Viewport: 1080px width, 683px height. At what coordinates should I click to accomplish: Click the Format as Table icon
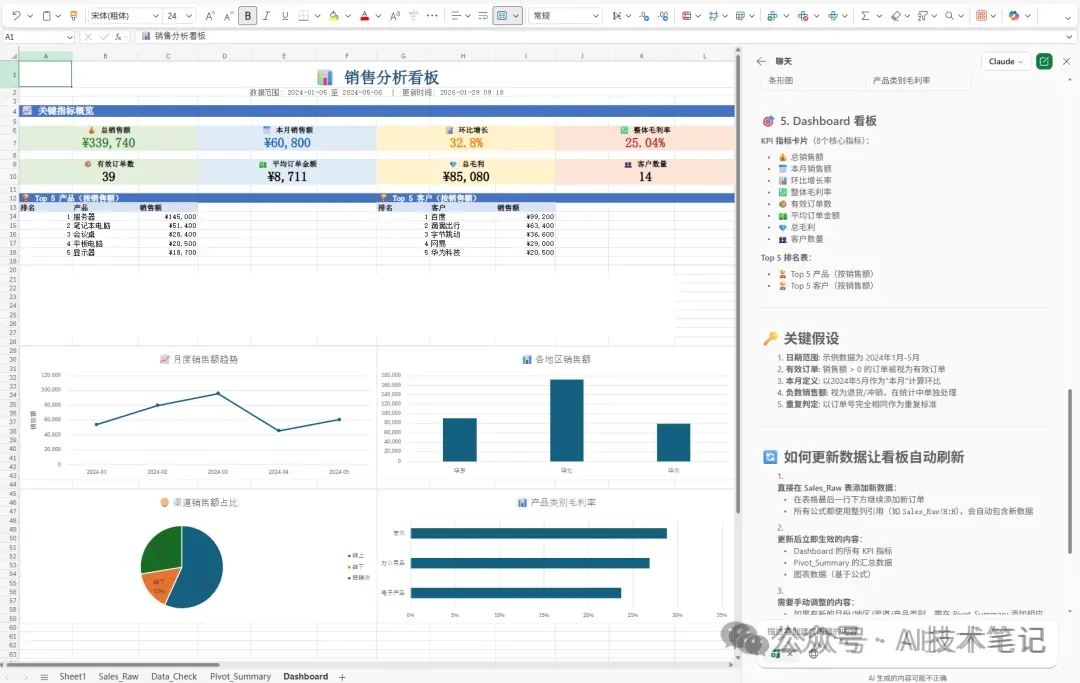tap(714, 15)
